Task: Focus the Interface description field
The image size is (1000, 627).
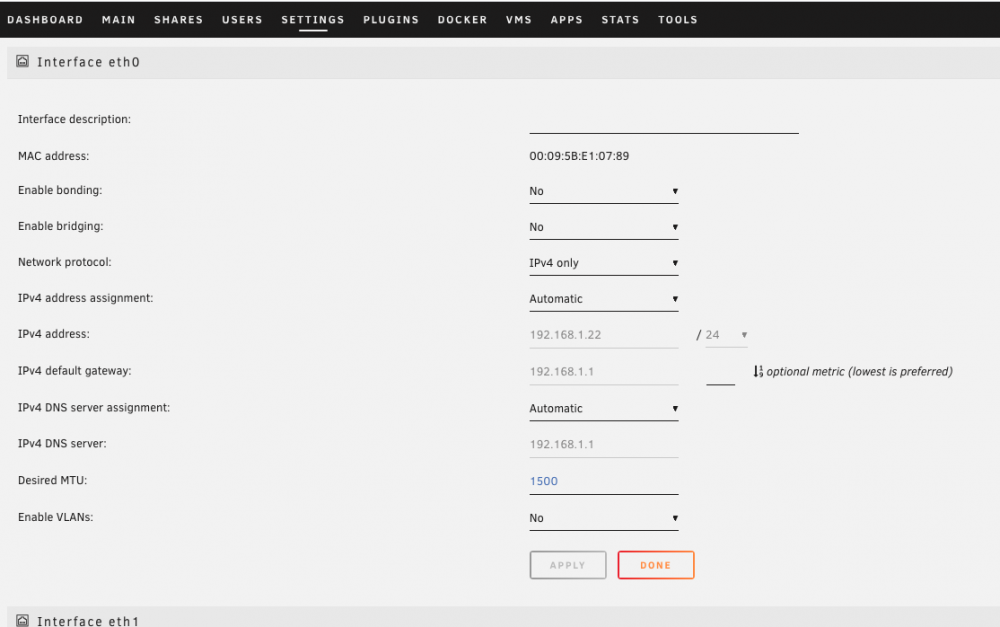Action: [664, 121]
